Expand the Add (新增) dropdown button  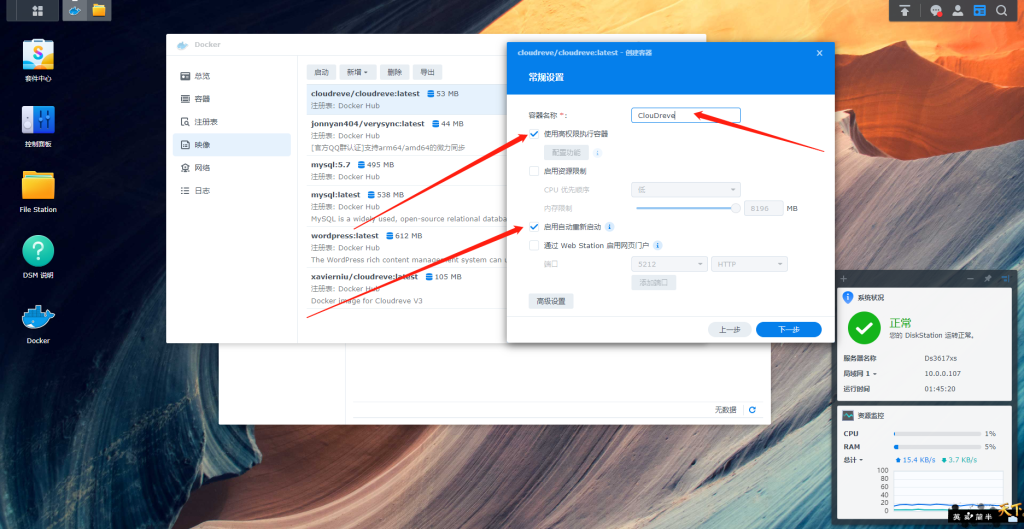[359, 72]
